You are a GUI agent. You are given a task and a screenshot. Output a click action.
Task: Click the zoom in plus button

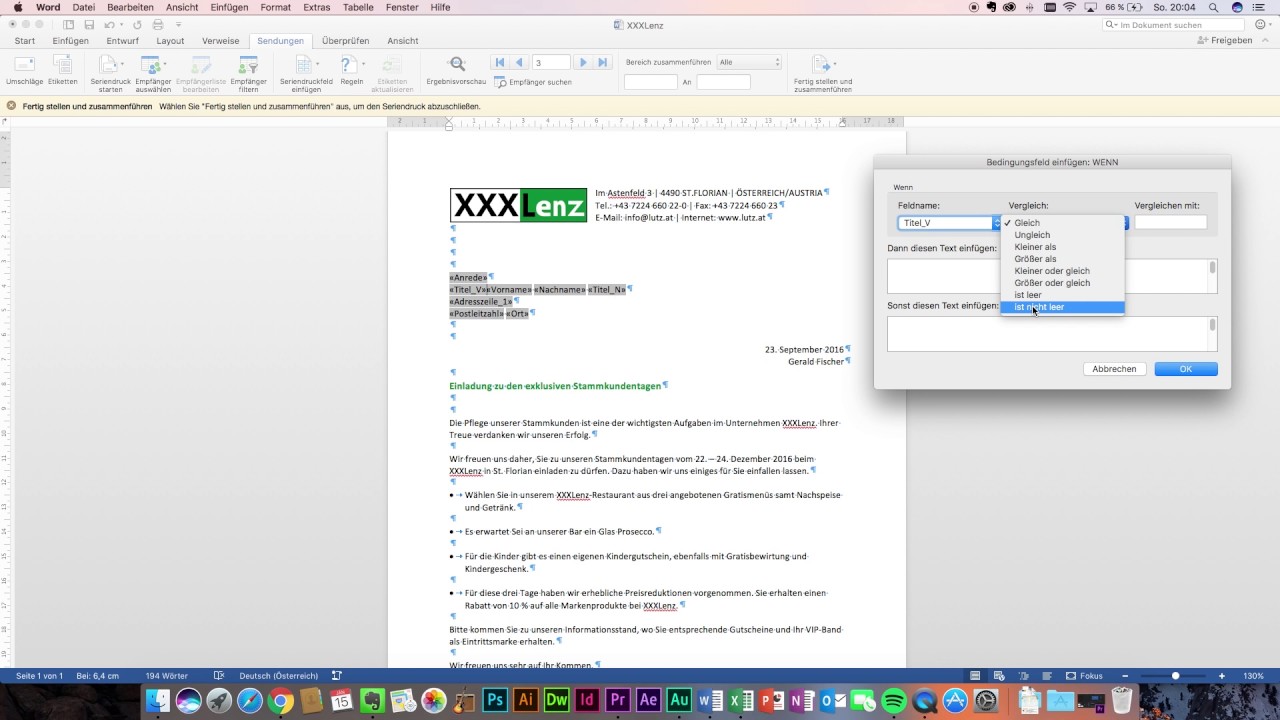point(1222,676)
